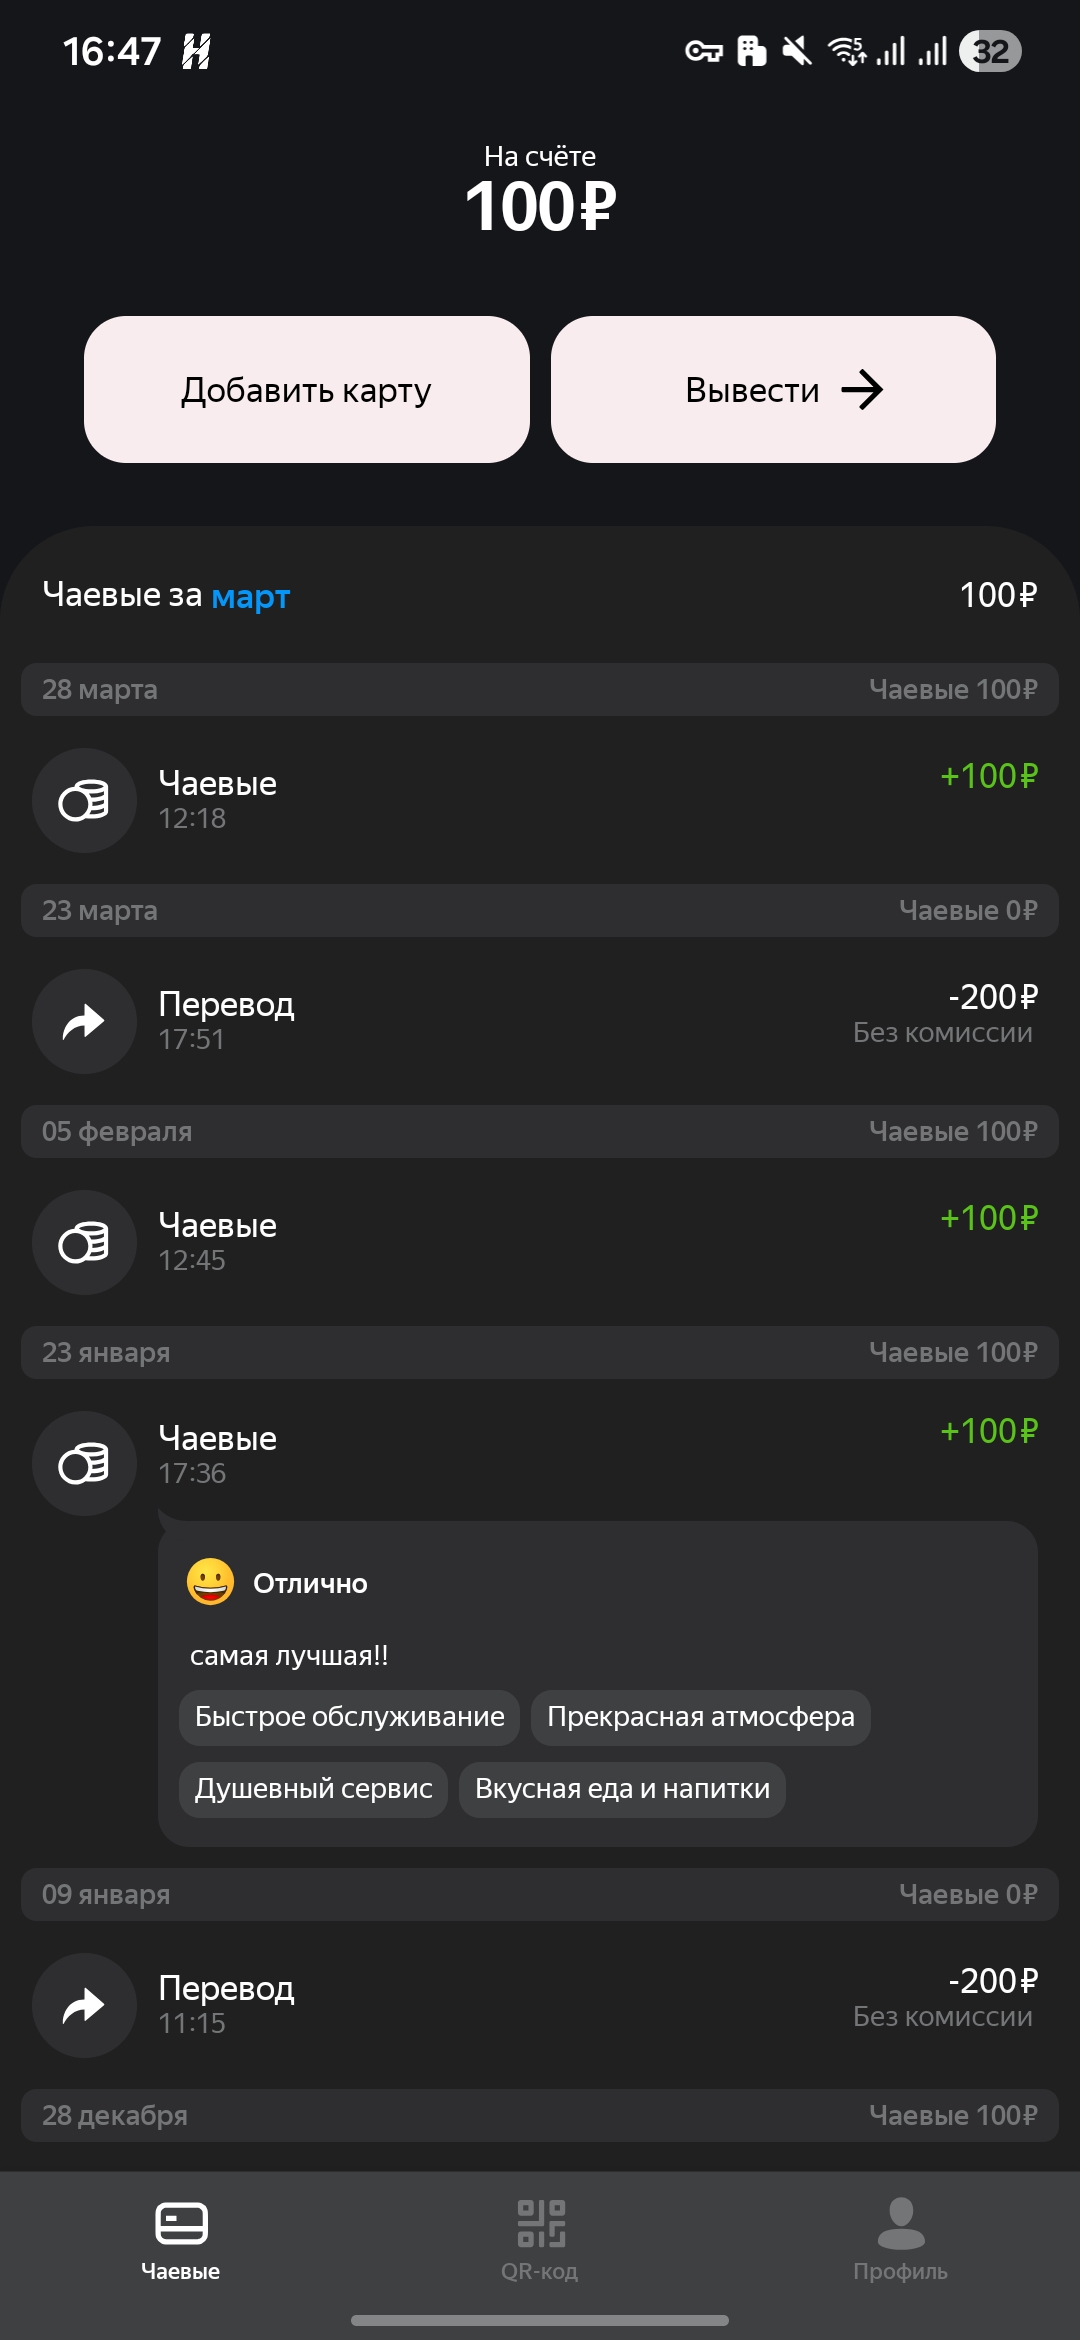Viewport: 1080px width, 2340px height.
Task: Tap the coins icon for 23 января tip
Action: point(84,1464)
